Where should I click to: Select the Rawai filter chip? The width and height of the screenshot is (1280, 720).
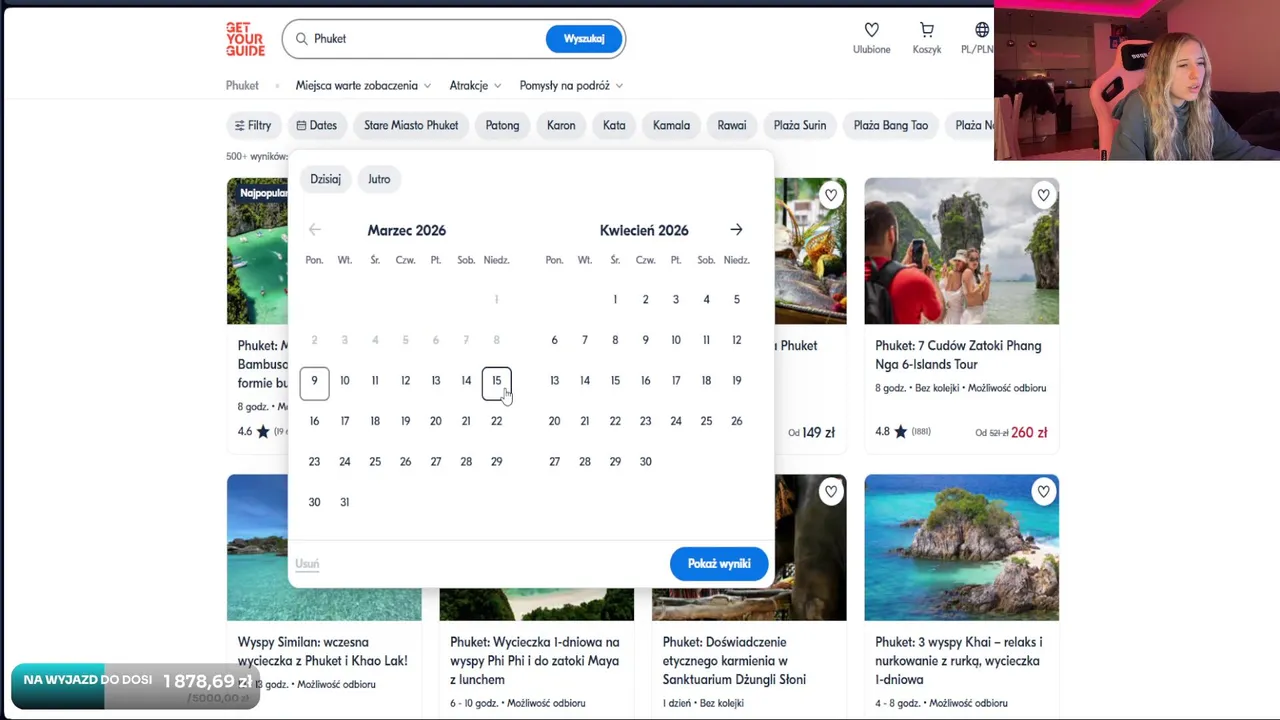click(x=732, y=125)
